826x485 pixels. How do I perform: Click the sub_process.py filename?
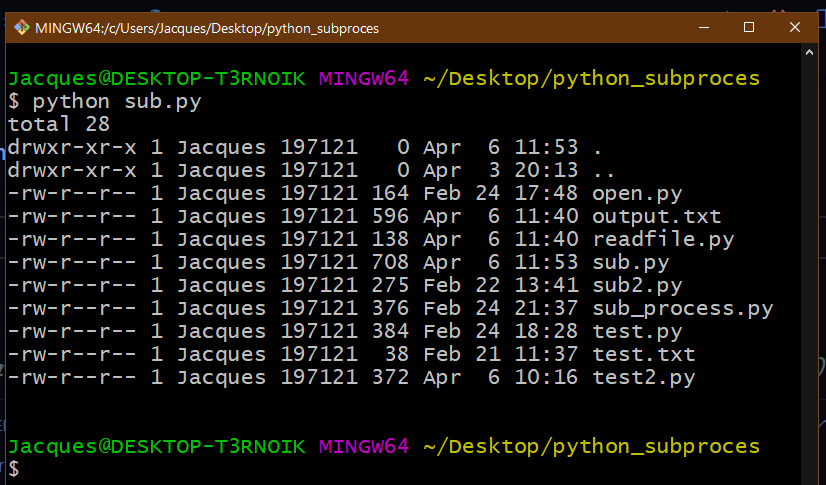(682, 308)
